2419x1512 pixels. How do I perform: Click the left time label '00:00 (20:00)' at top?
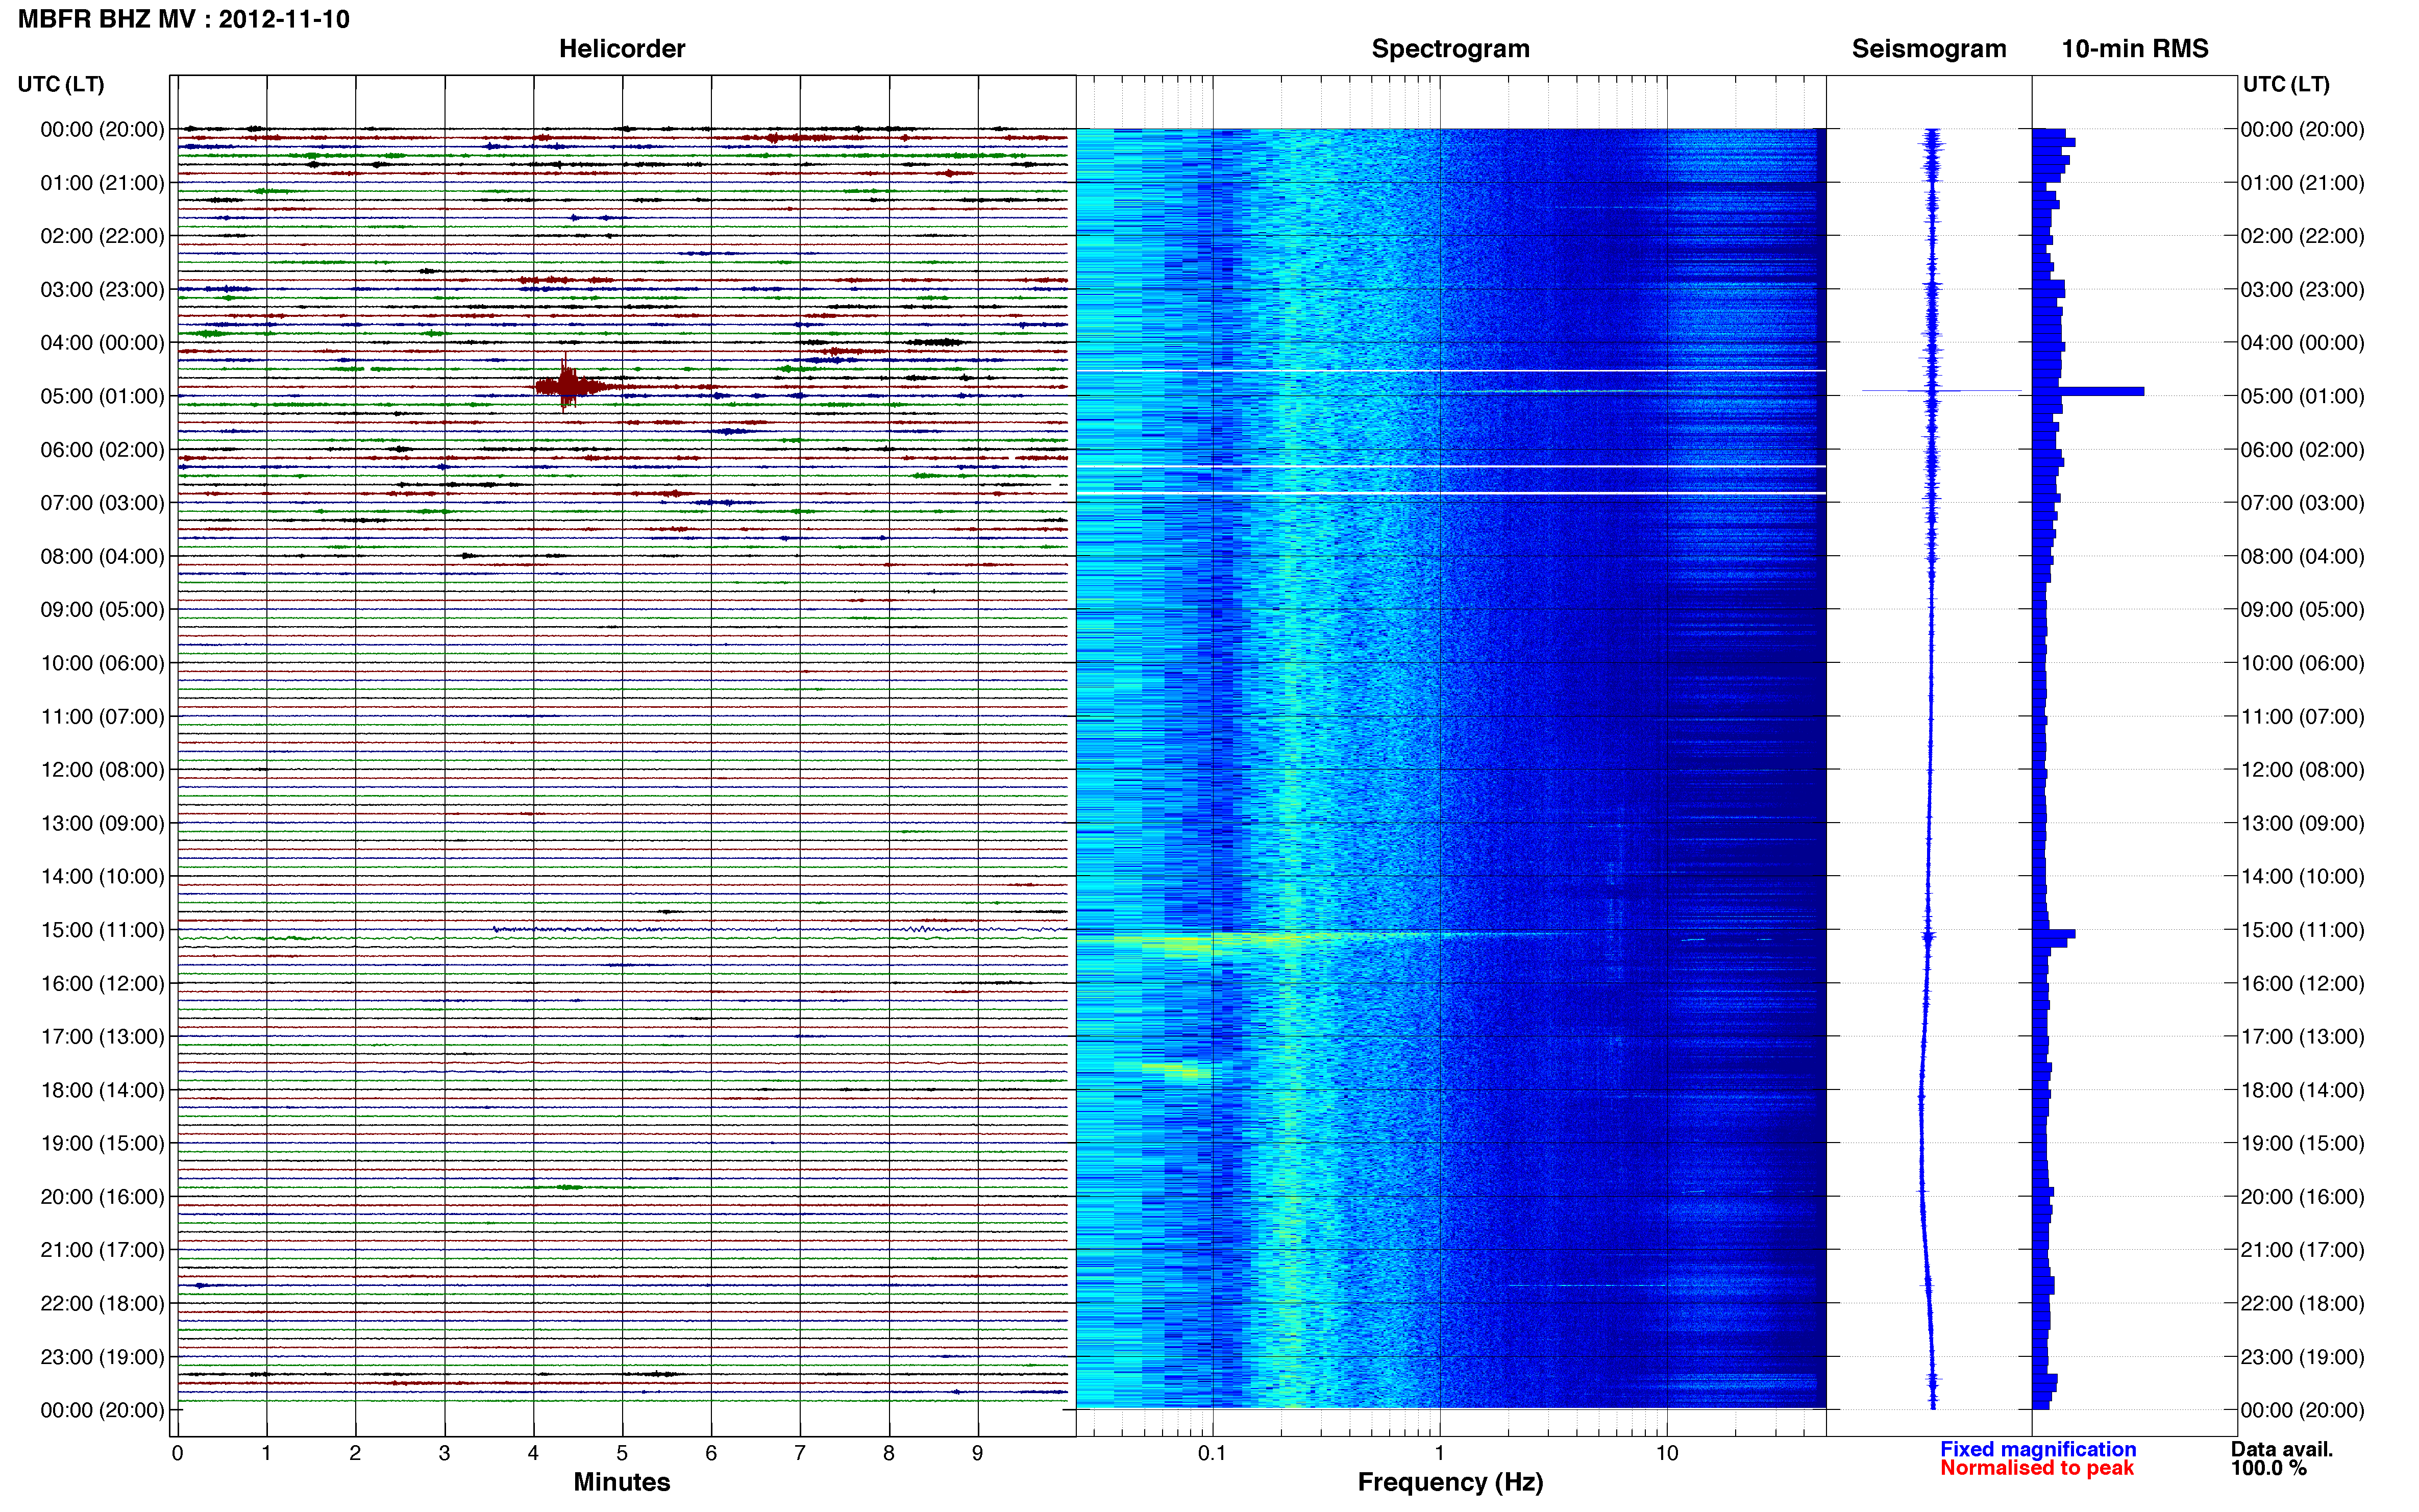point(102,129)
